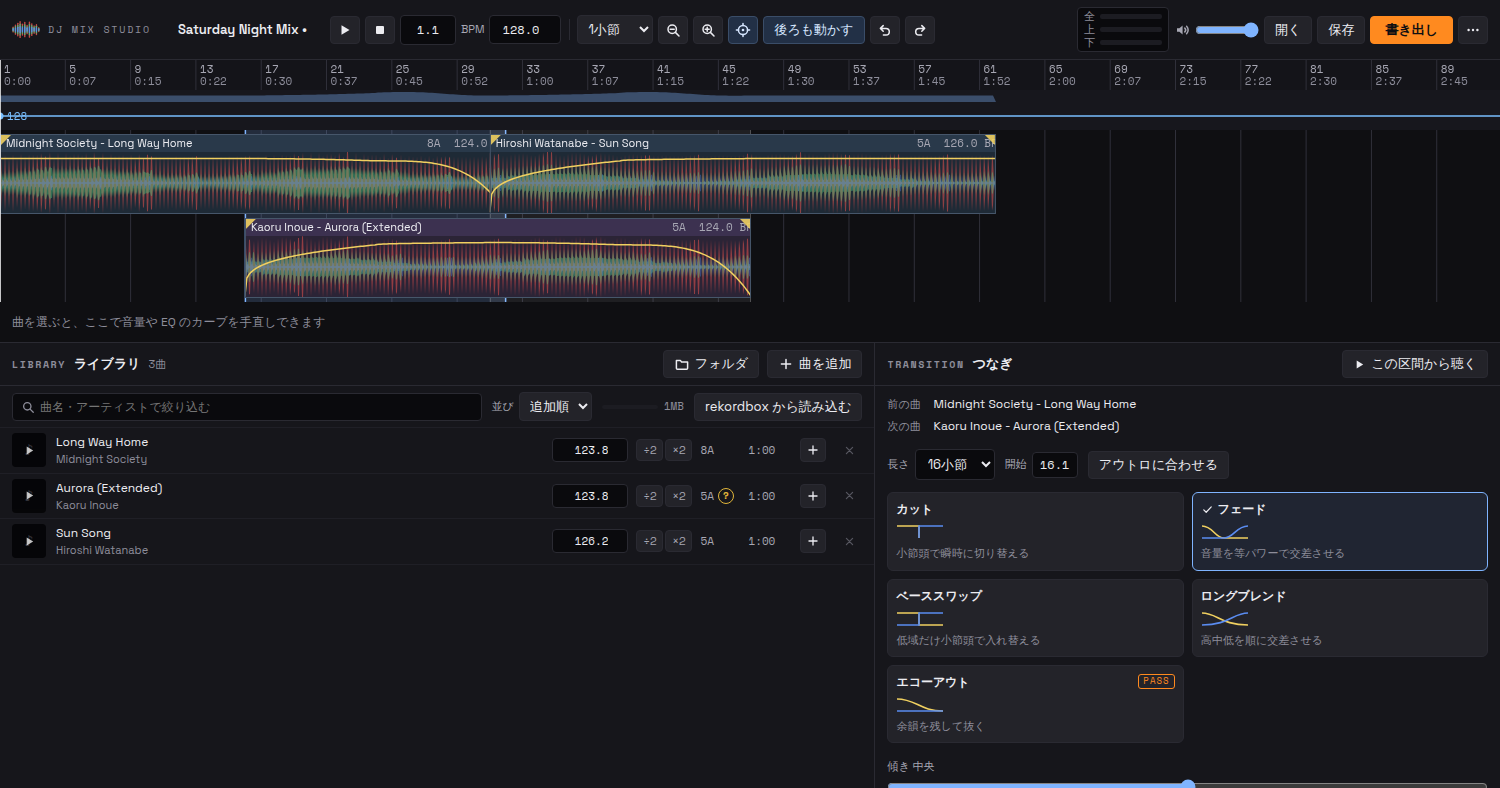Click the 保存 save button
Image resolution: width=1500 pixels, height=788 pixels.
tap(1341, 30)
